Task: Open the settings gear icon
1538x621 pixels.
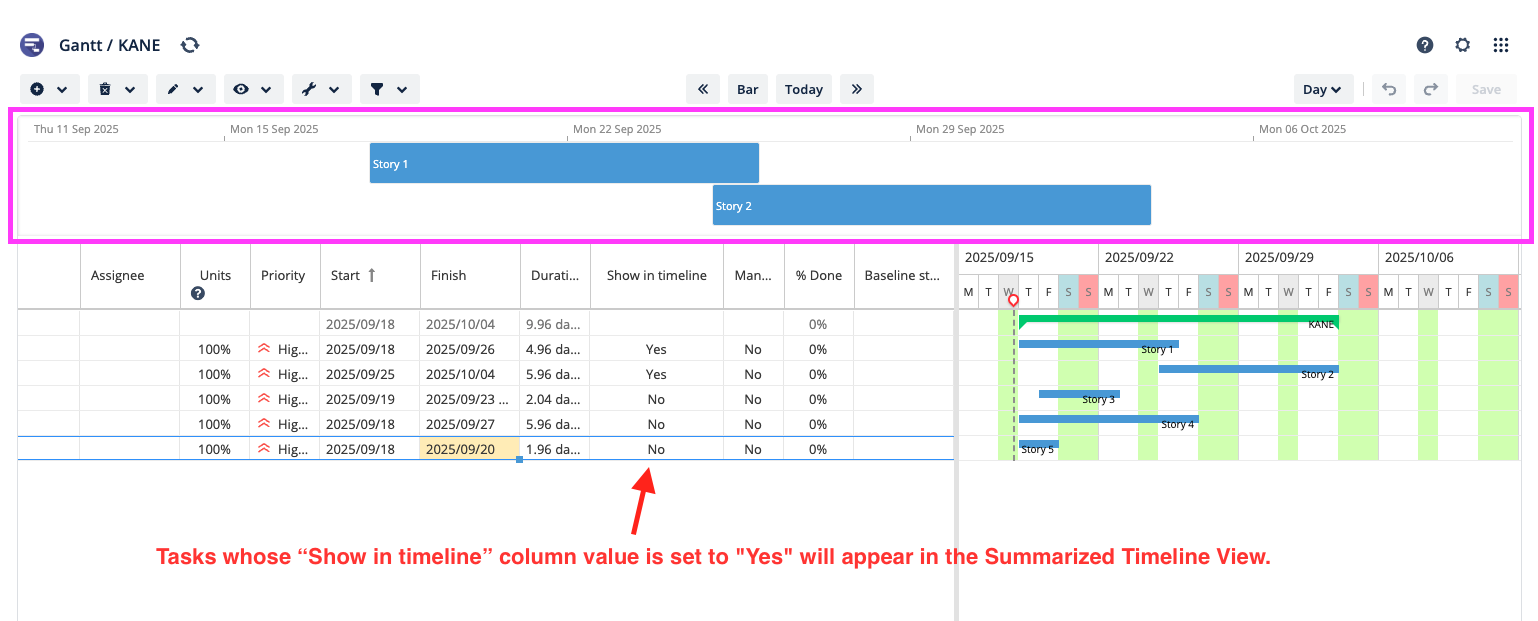Action: click(1463, 45)
